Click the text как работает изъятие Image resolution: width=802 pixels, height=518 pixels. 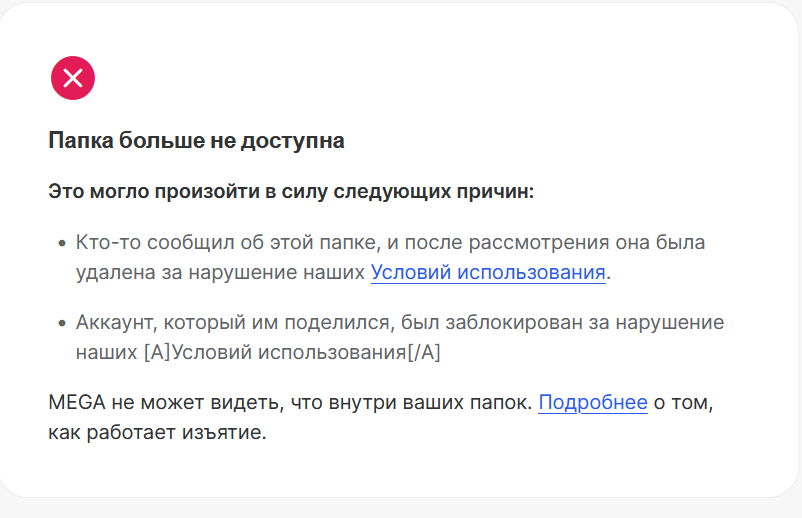[158, 433]
